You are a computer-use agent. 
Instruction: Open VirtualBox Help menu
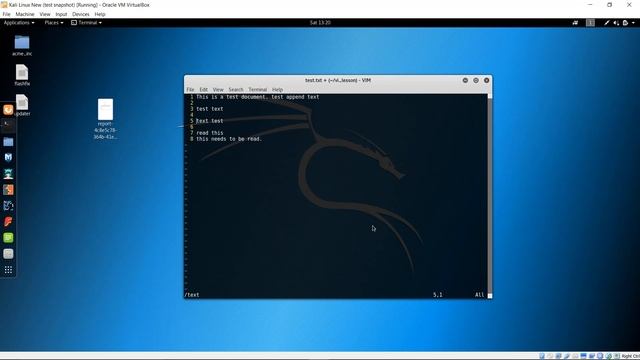point(100,14)
